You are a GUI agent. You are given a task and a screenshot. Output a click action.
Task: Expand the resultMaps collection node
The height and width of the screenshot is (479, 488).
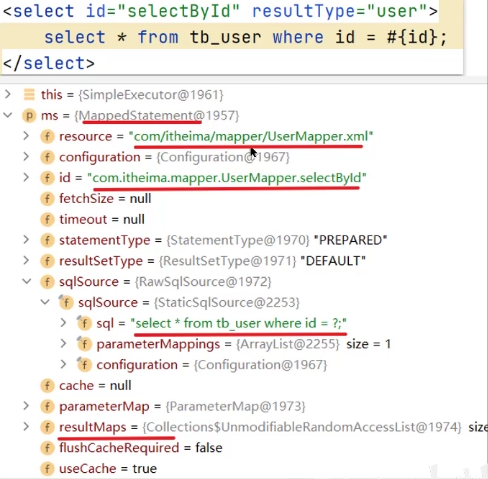26,427
